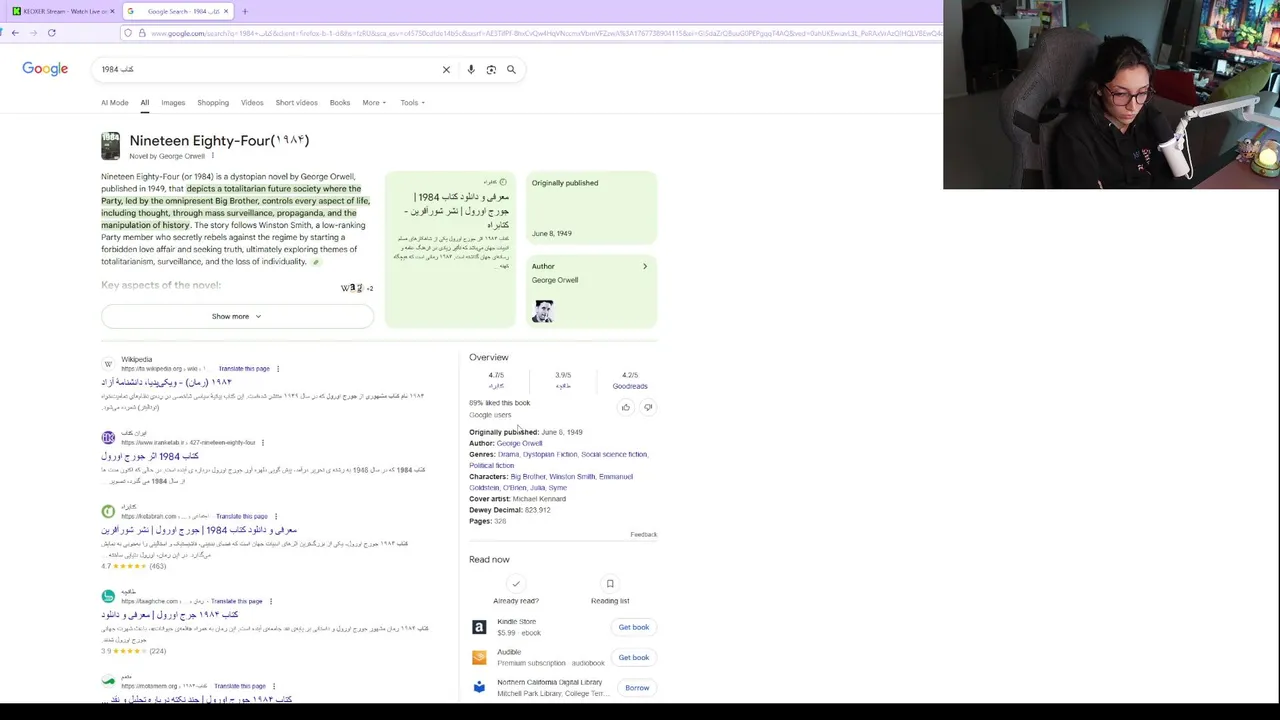This screenshot has width=1280, height=720.
Task: Switch to AI Mode tab
Action: [114, 102]
